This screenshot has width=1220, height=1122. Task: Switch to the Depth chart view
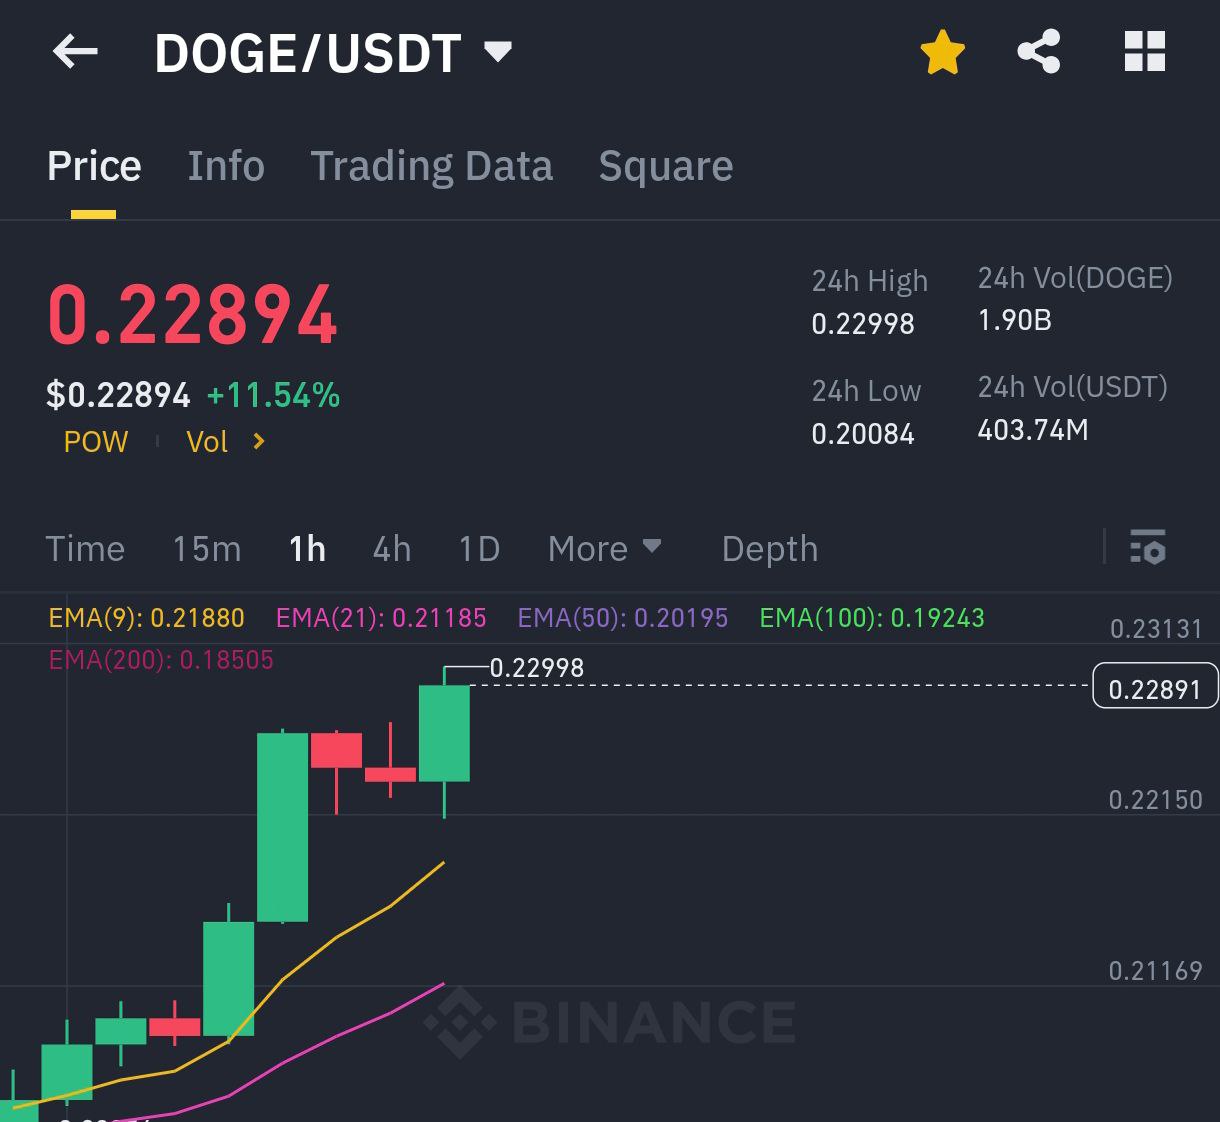click(x=770, y=548)
